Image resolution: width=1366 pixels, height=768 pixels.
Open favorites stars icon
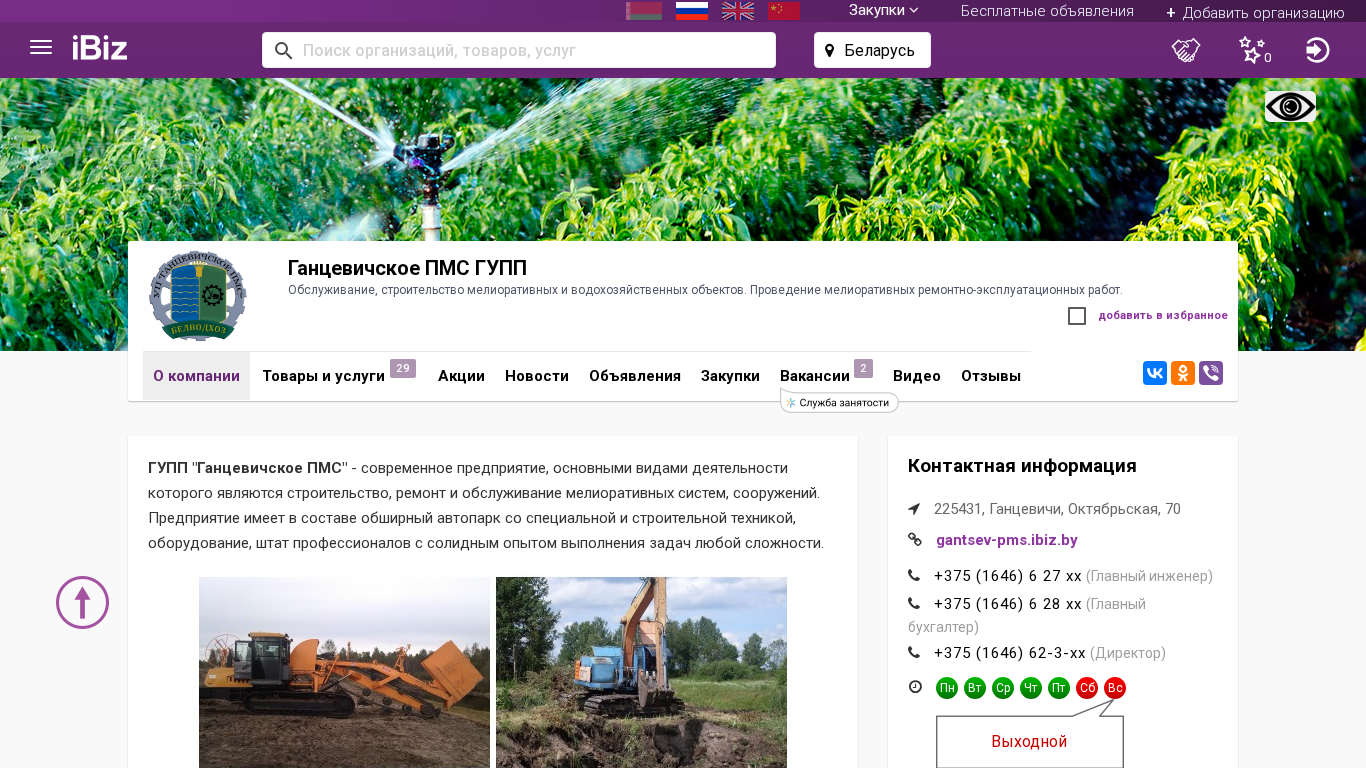click(x=1253, y=50)
